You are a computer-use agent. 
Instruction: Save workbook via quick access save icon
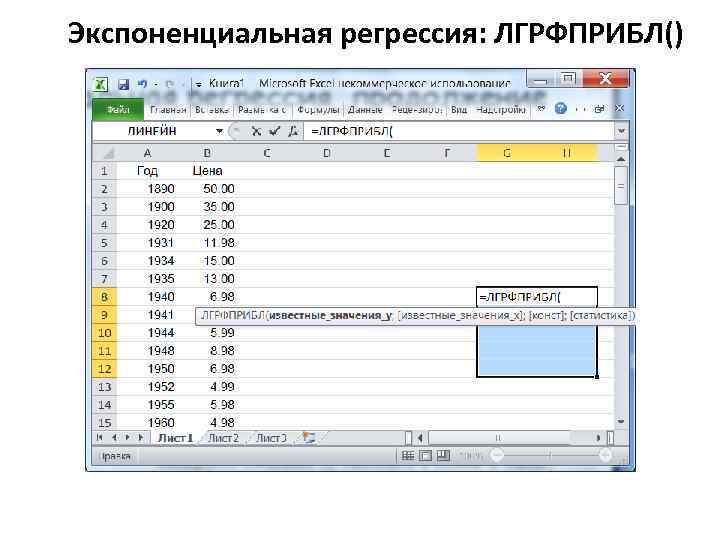pos(124,84)
